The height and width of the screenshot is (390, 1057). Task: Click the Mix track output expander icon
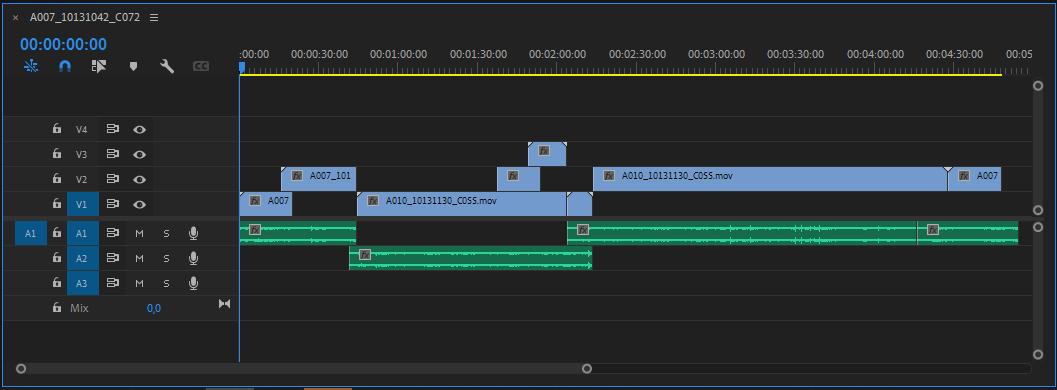pos(224,304)
